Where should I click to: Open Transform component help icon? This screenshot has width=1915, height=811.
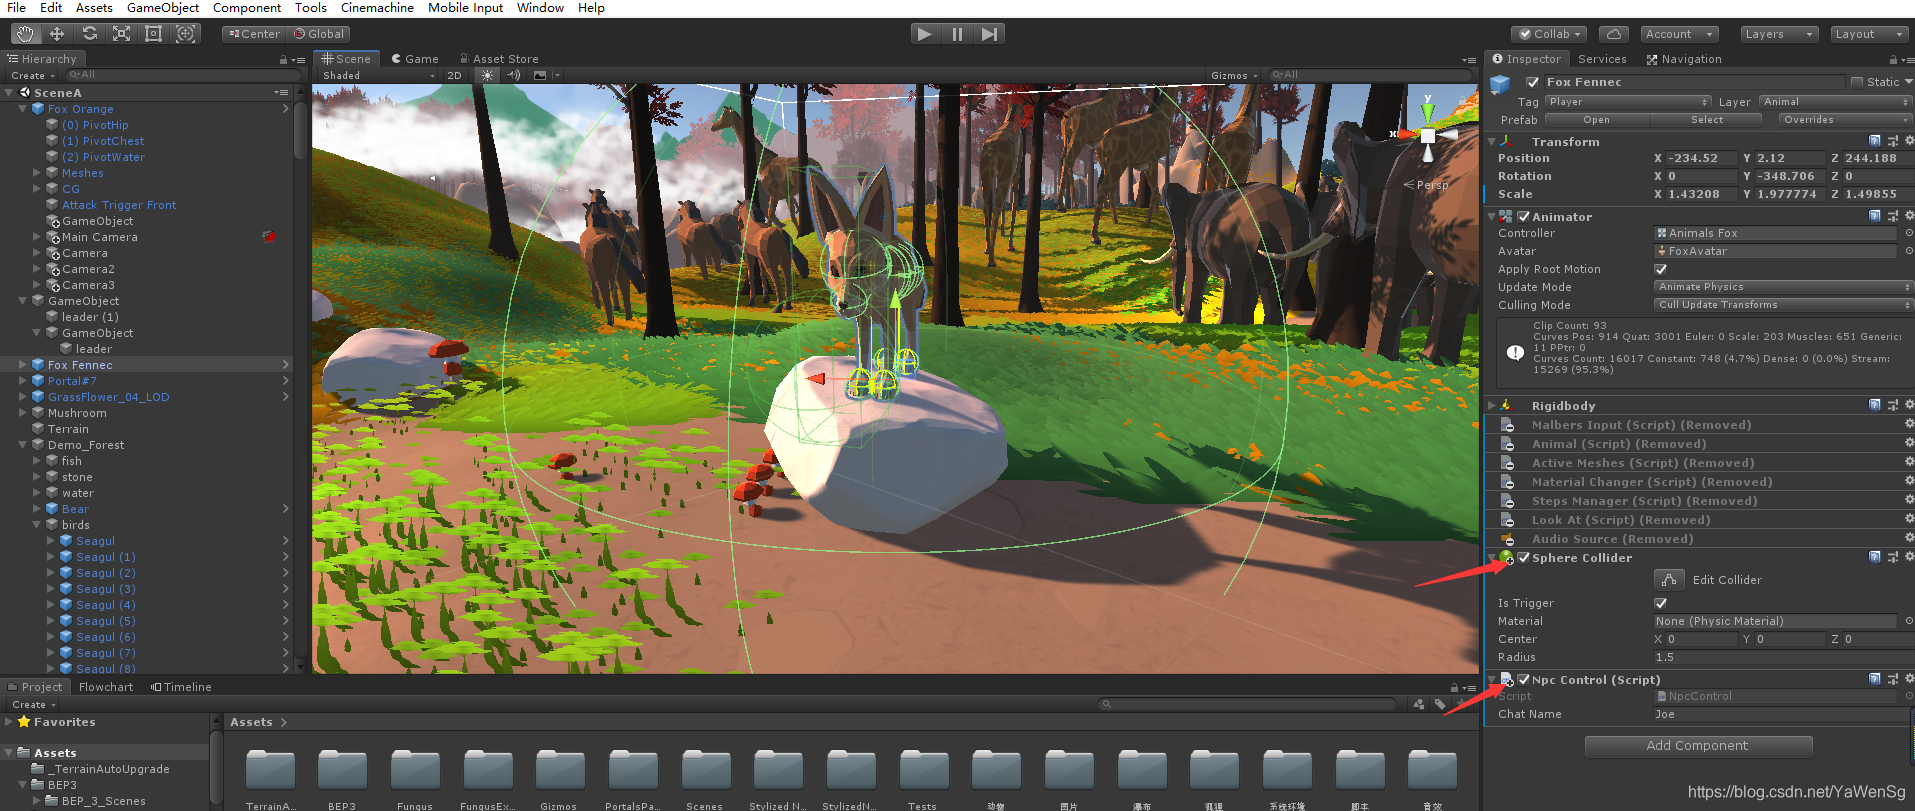click(1875, 142)
